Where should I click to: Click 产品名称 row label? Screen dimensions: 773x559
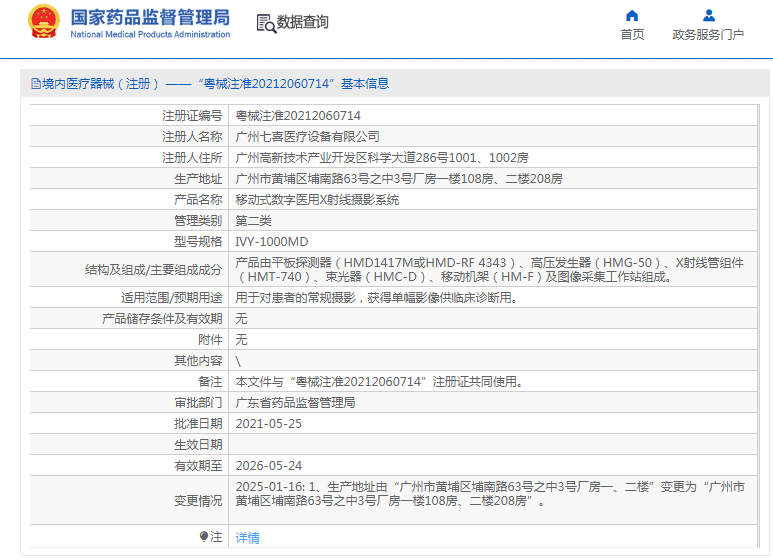[x=198, y=200]
